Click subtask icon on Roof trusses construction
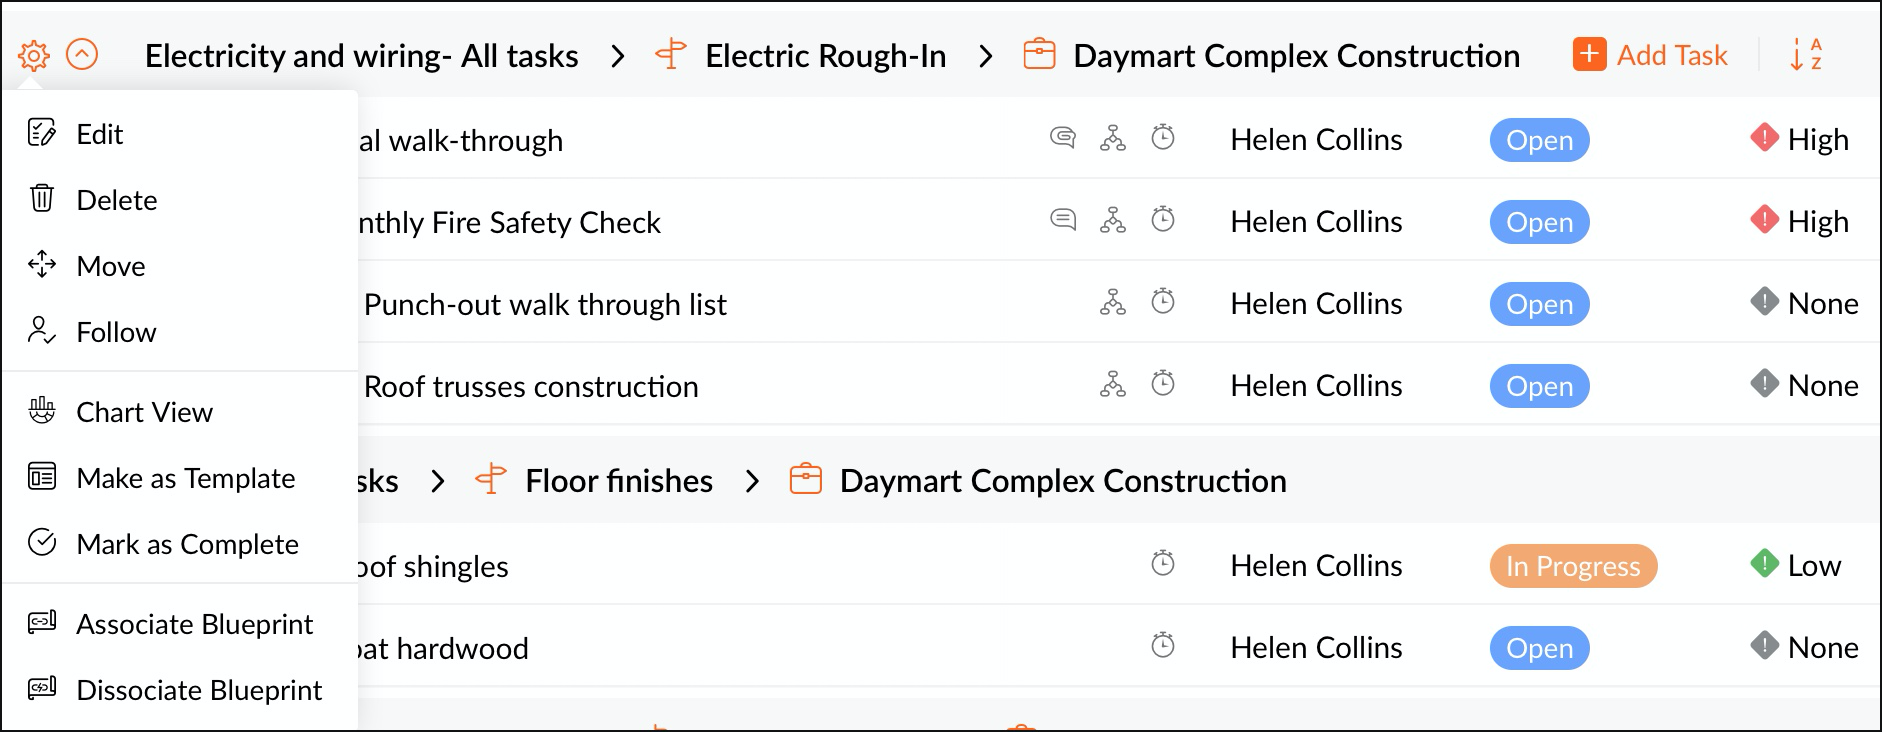The image size is (1882, 732). (1113, 384)
